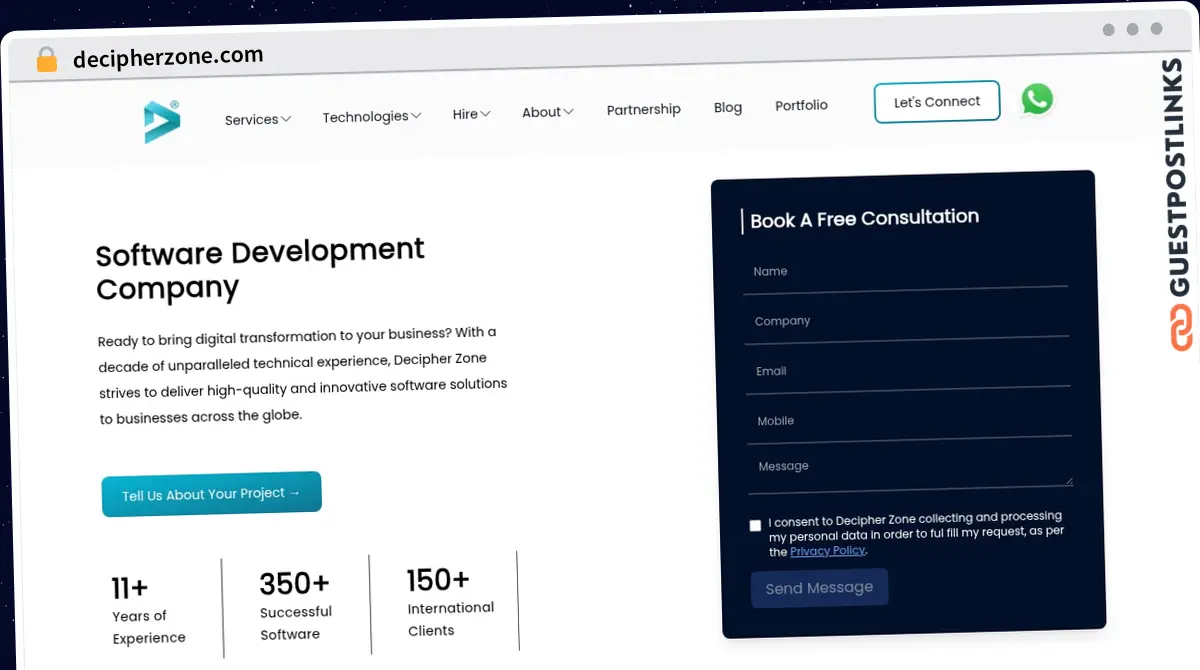Open the WhatsApp chat icon
Image resolution: width=1200 pixels, height=670 pixels.
tap(1037, 99)
